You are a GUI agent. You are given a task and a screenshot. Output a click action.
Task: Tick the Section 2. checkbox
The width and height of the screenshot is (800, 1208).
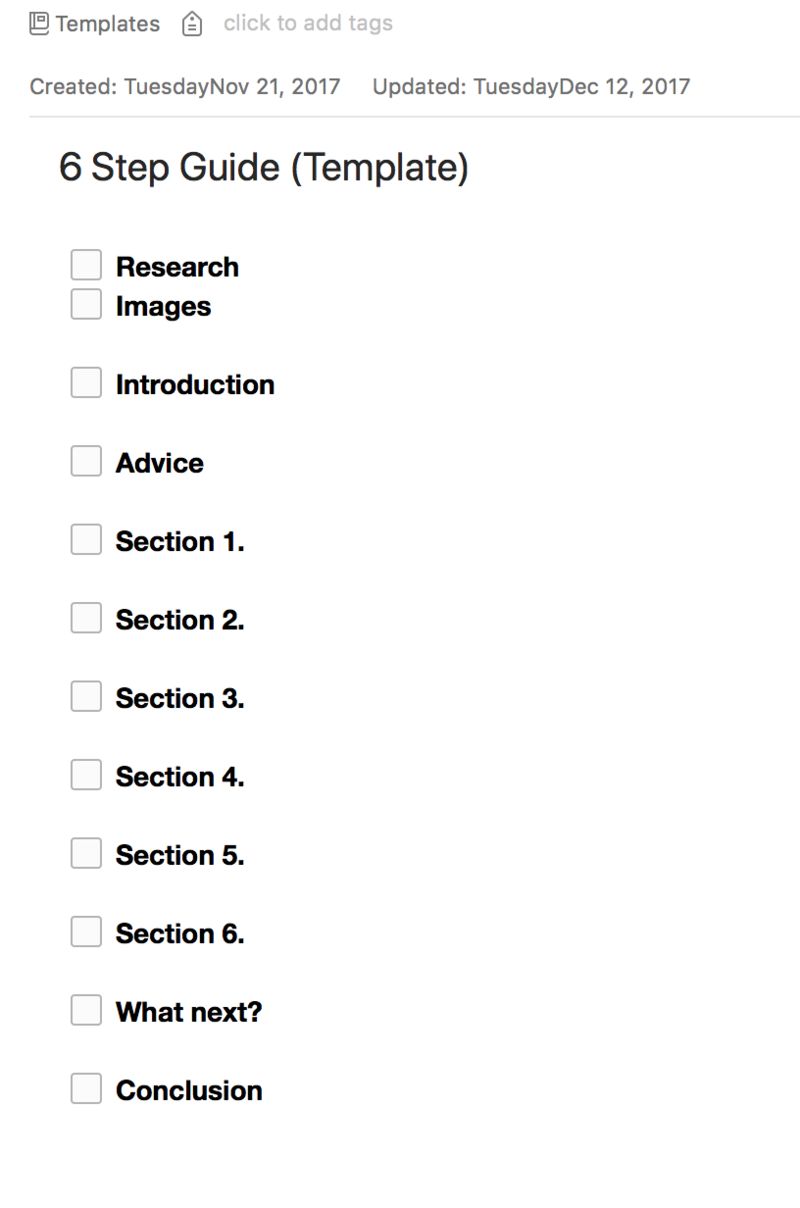click(86, 618)
